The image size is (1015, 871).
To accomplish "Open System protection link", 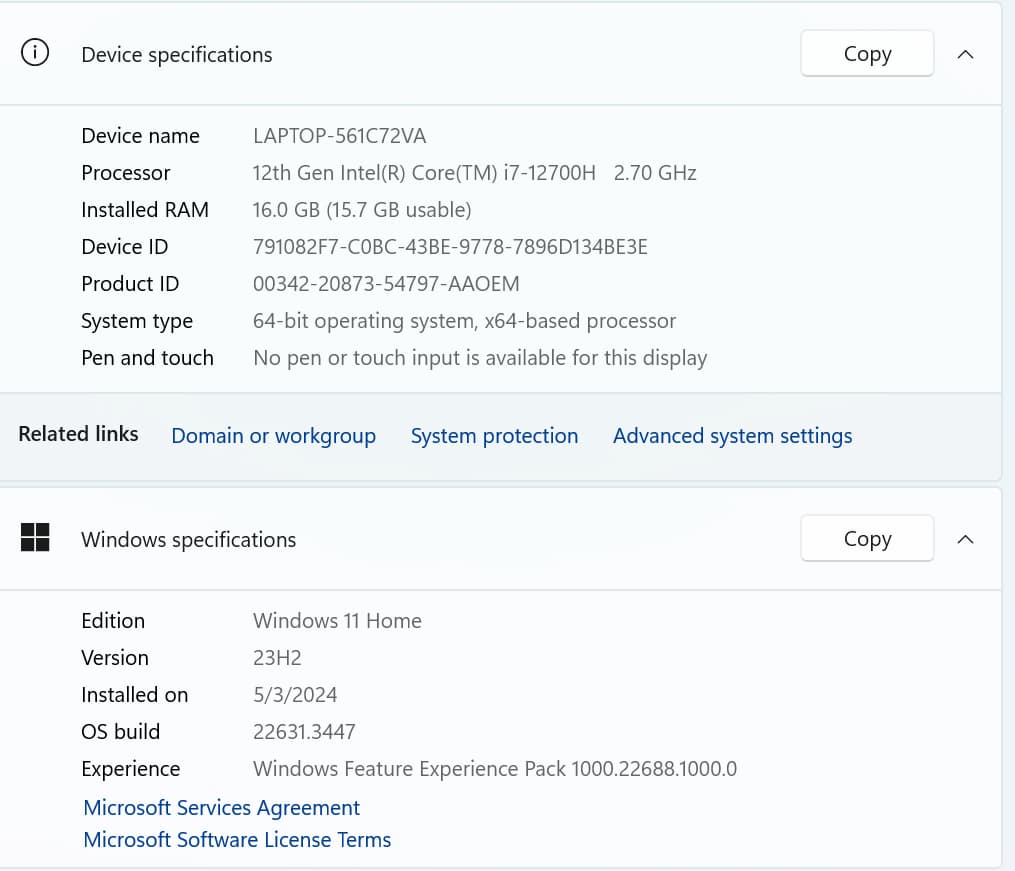I will click(494, 436).
